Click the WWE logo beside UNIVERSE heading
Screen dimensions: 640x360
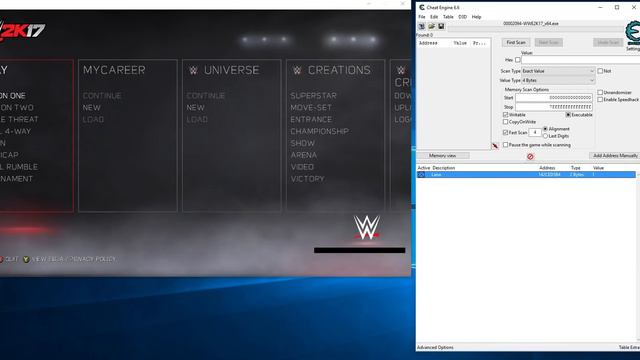[x=193, y=71]
